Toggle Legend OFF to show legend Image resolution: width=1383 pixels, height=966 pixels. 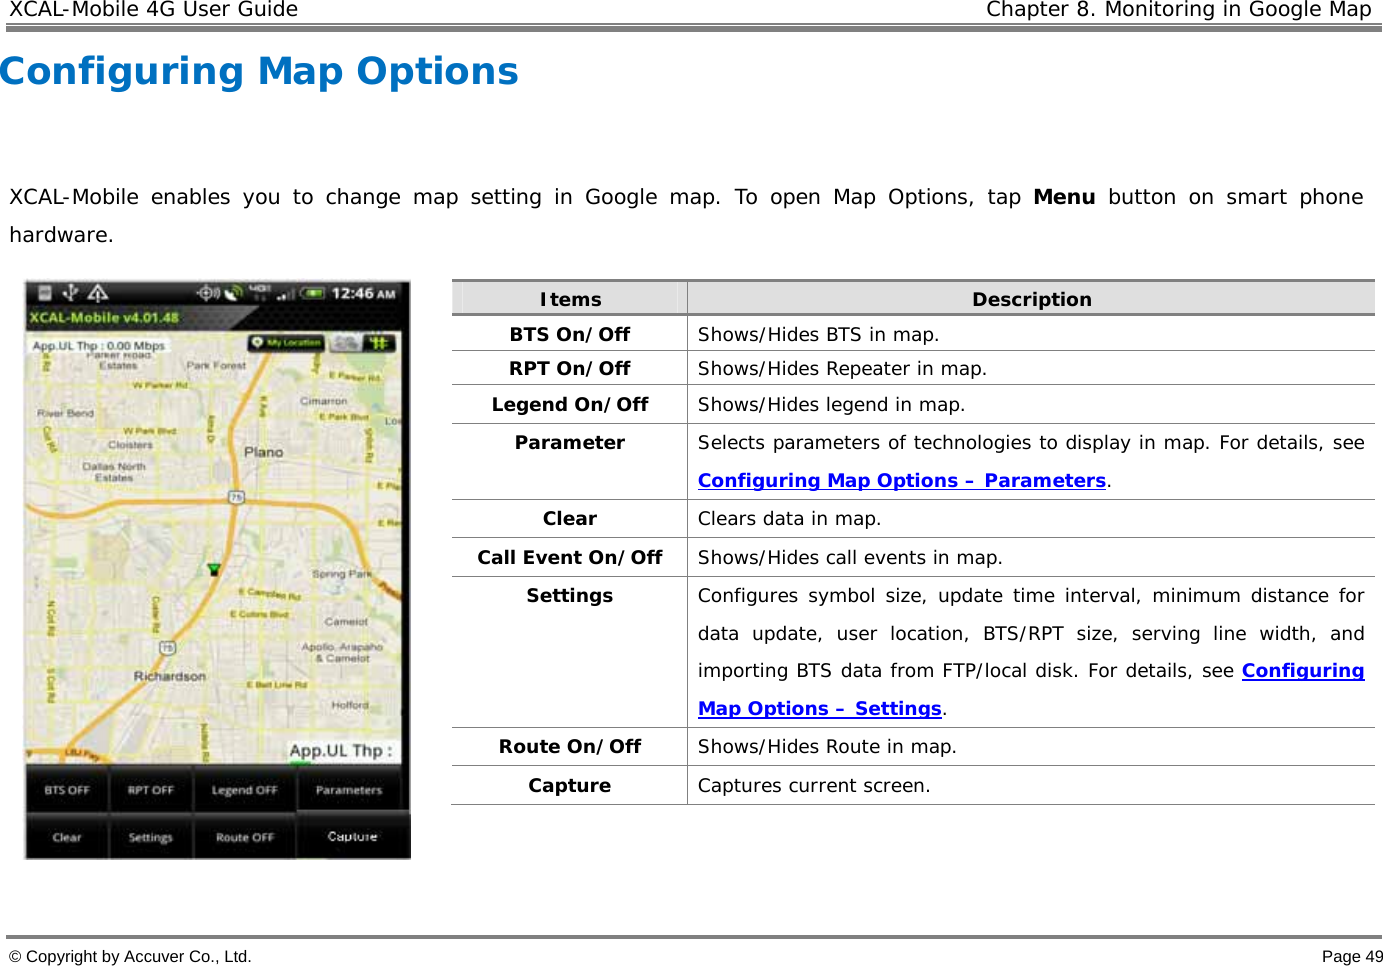pos(244,790)
